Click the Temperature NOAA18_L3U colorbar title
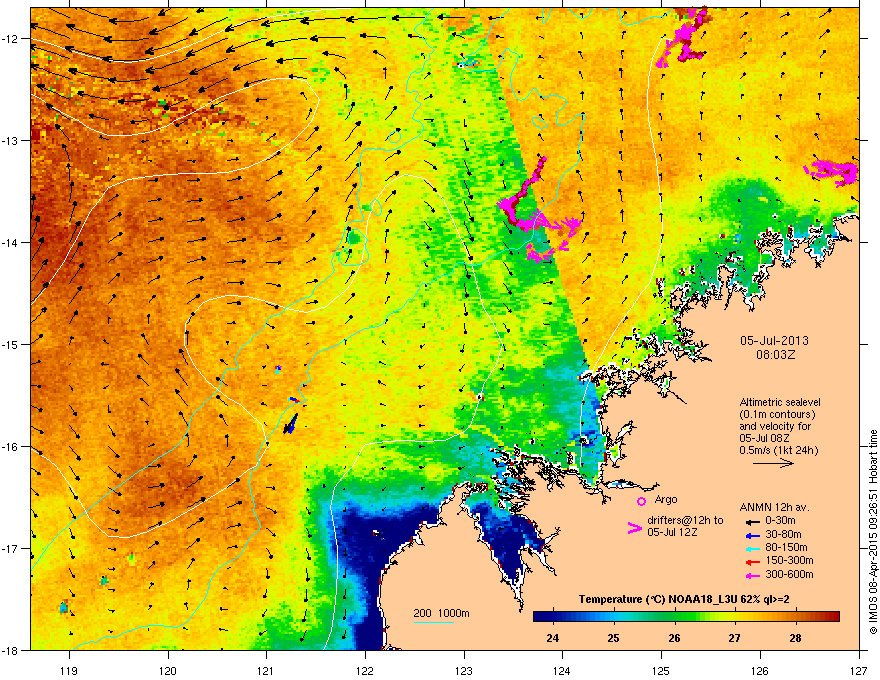This screenshot has height=680, width=880. tap(684, 599)
